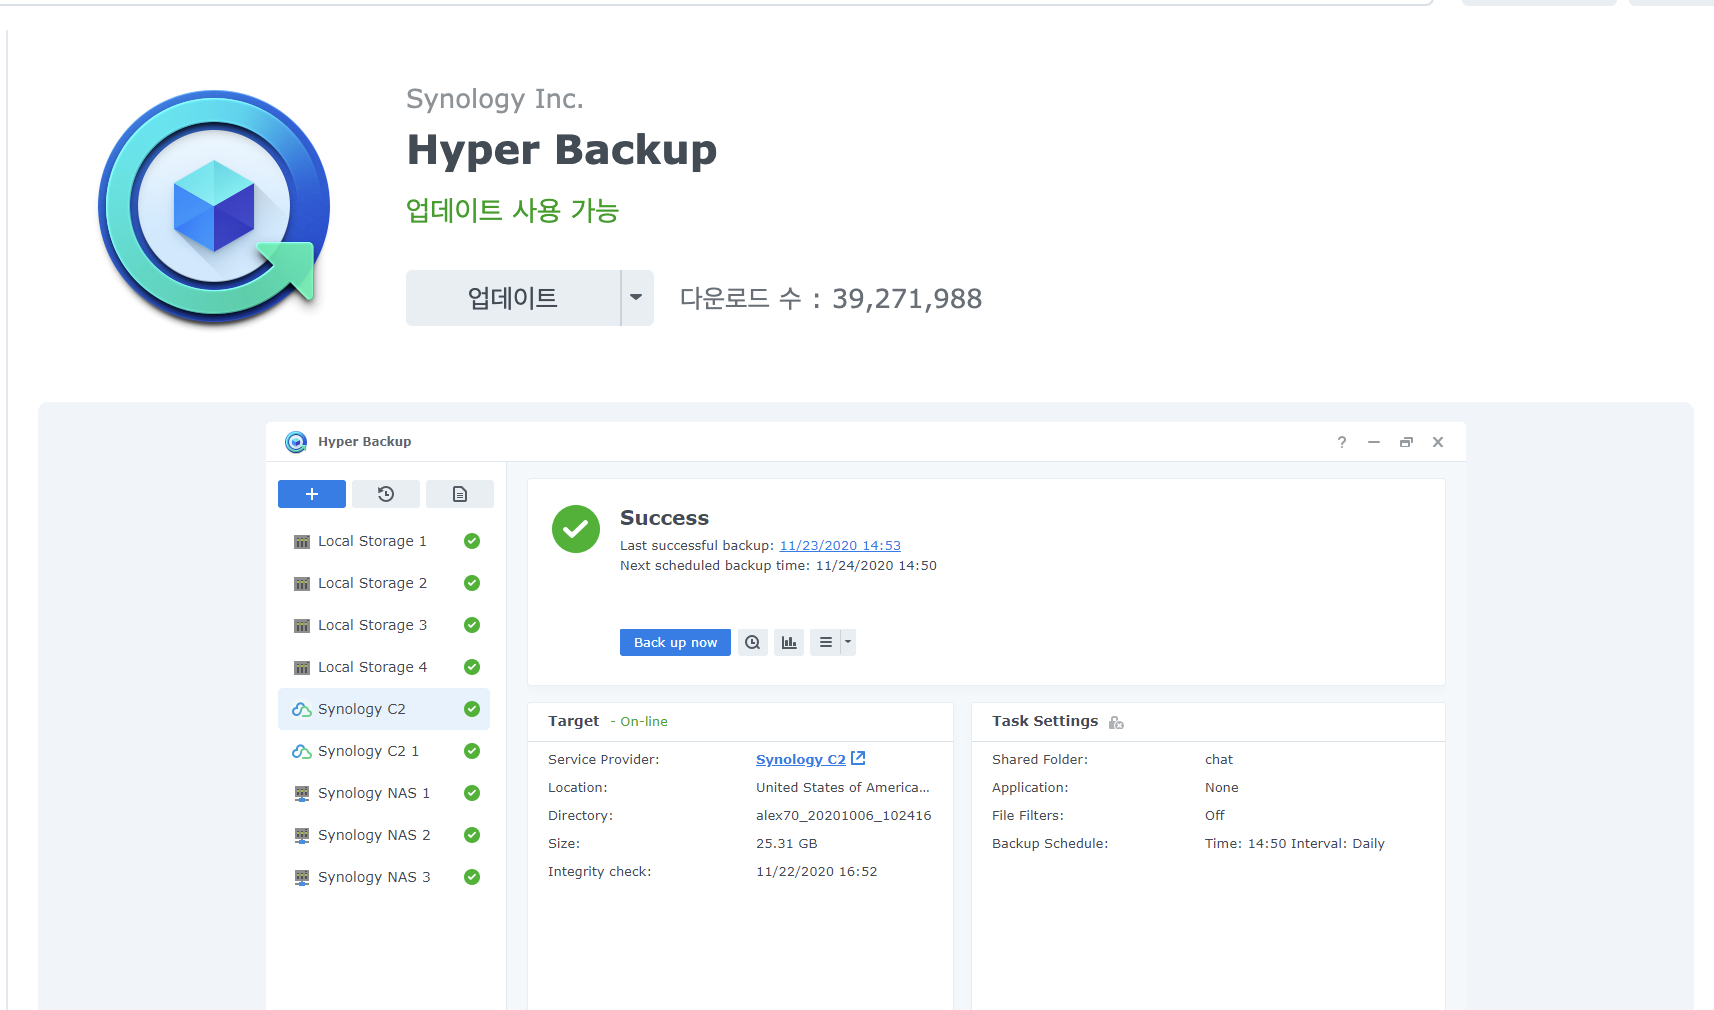Select Synology NAS 1 backup task
The image size is (1714, 1010).
374,793
